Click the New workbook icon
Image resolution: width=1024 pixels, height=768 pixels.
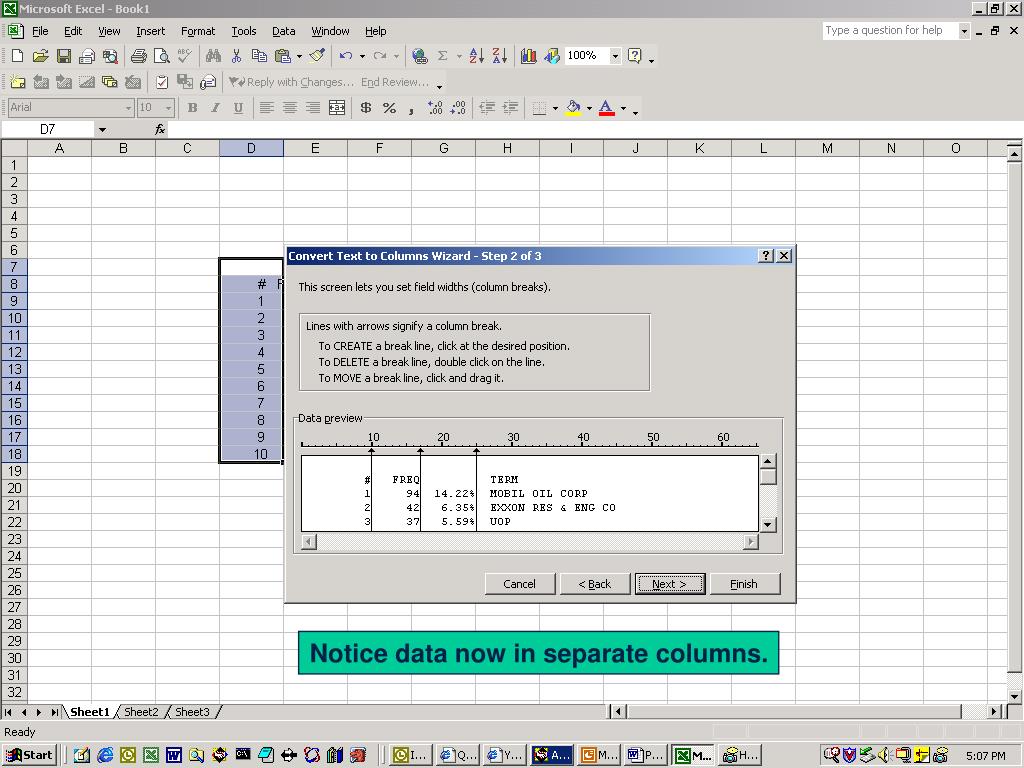[18, 56]
